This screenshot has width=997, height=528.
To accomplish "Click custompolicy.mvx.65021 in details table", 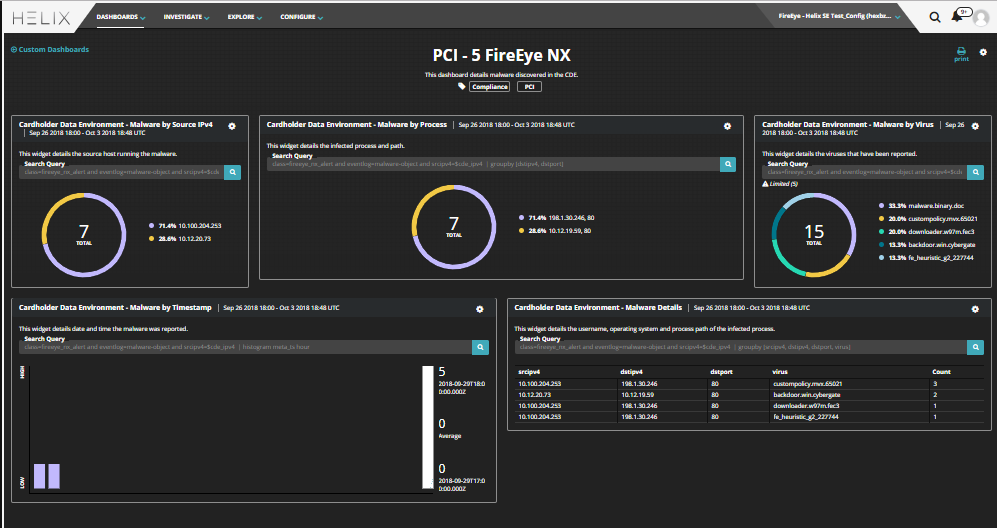I will click(808, 384).
